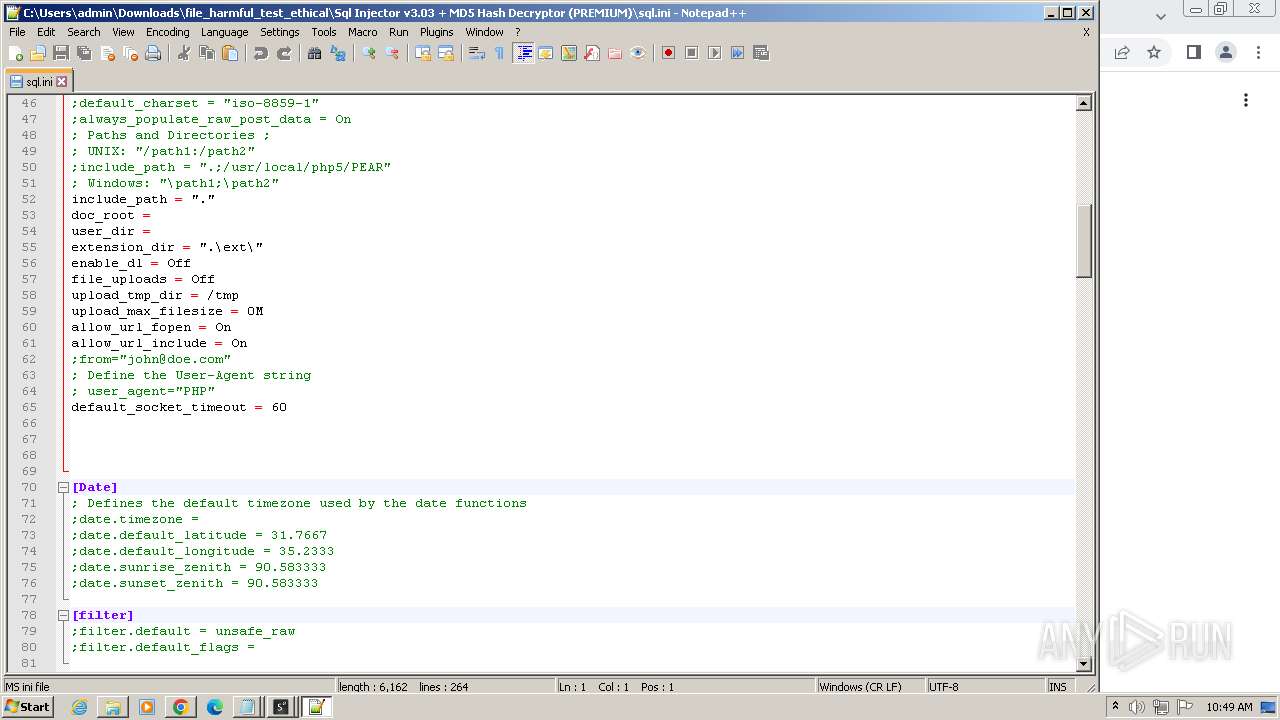
Task: Stop macro recording with the square icon
Action: [691, 53]
